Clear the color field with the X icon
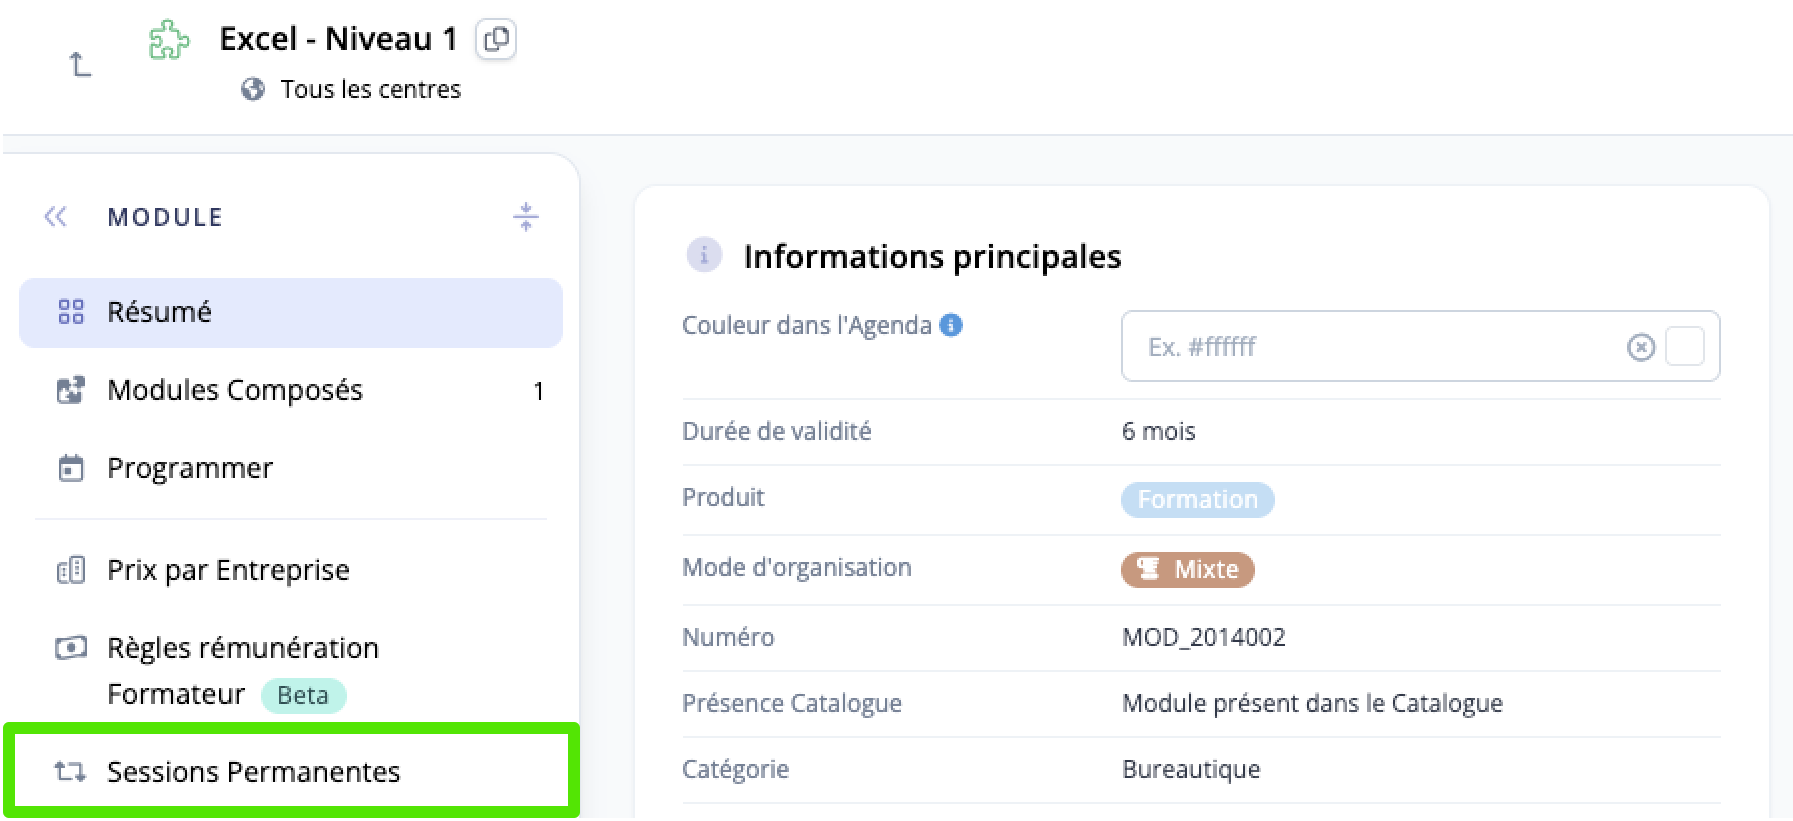The width and height of the screenshot is (1793, 821). 1641,347
